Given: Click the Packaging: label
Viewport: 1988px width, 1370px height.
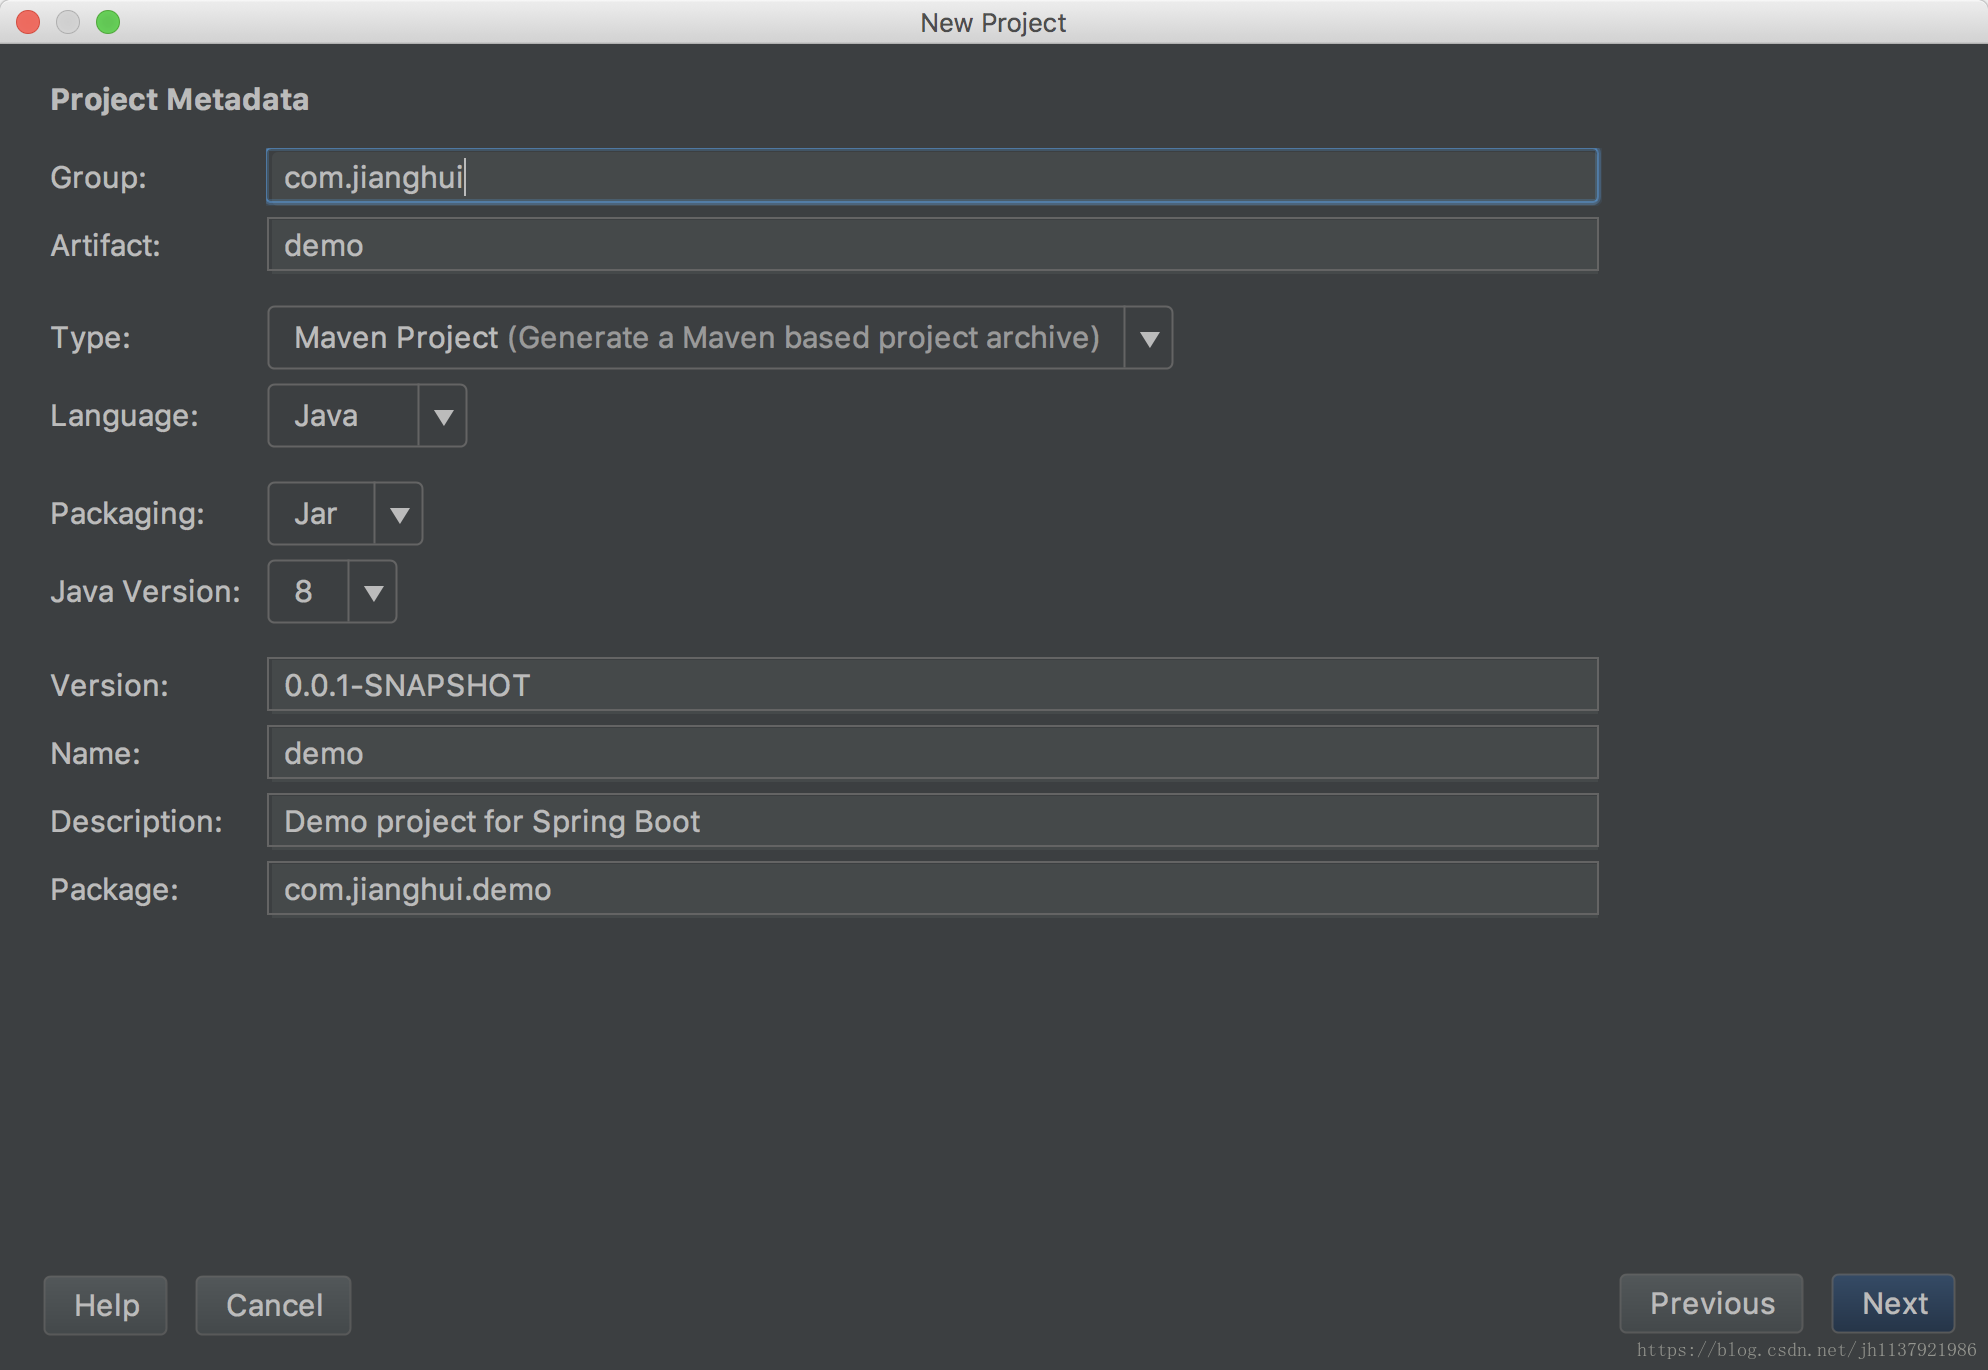Looking at the screenshot, I should tap(127, 514).
